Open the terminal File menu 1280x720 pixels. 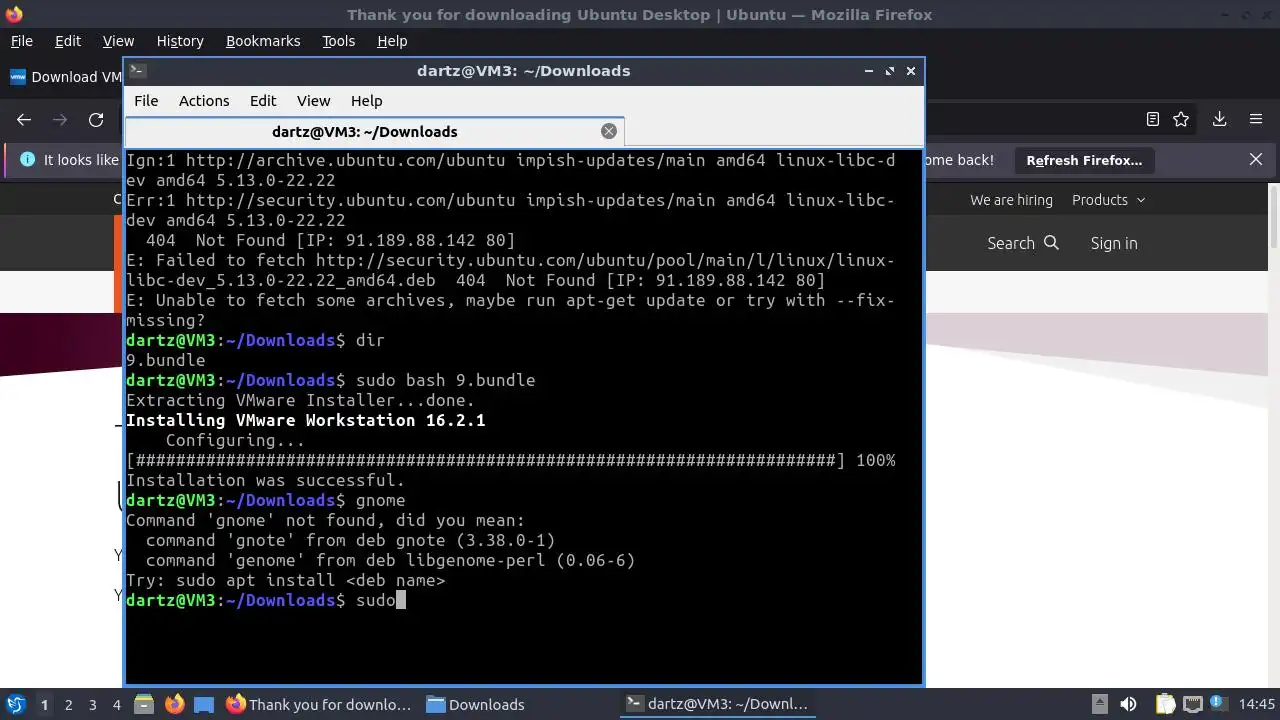[x=146, y=101]
